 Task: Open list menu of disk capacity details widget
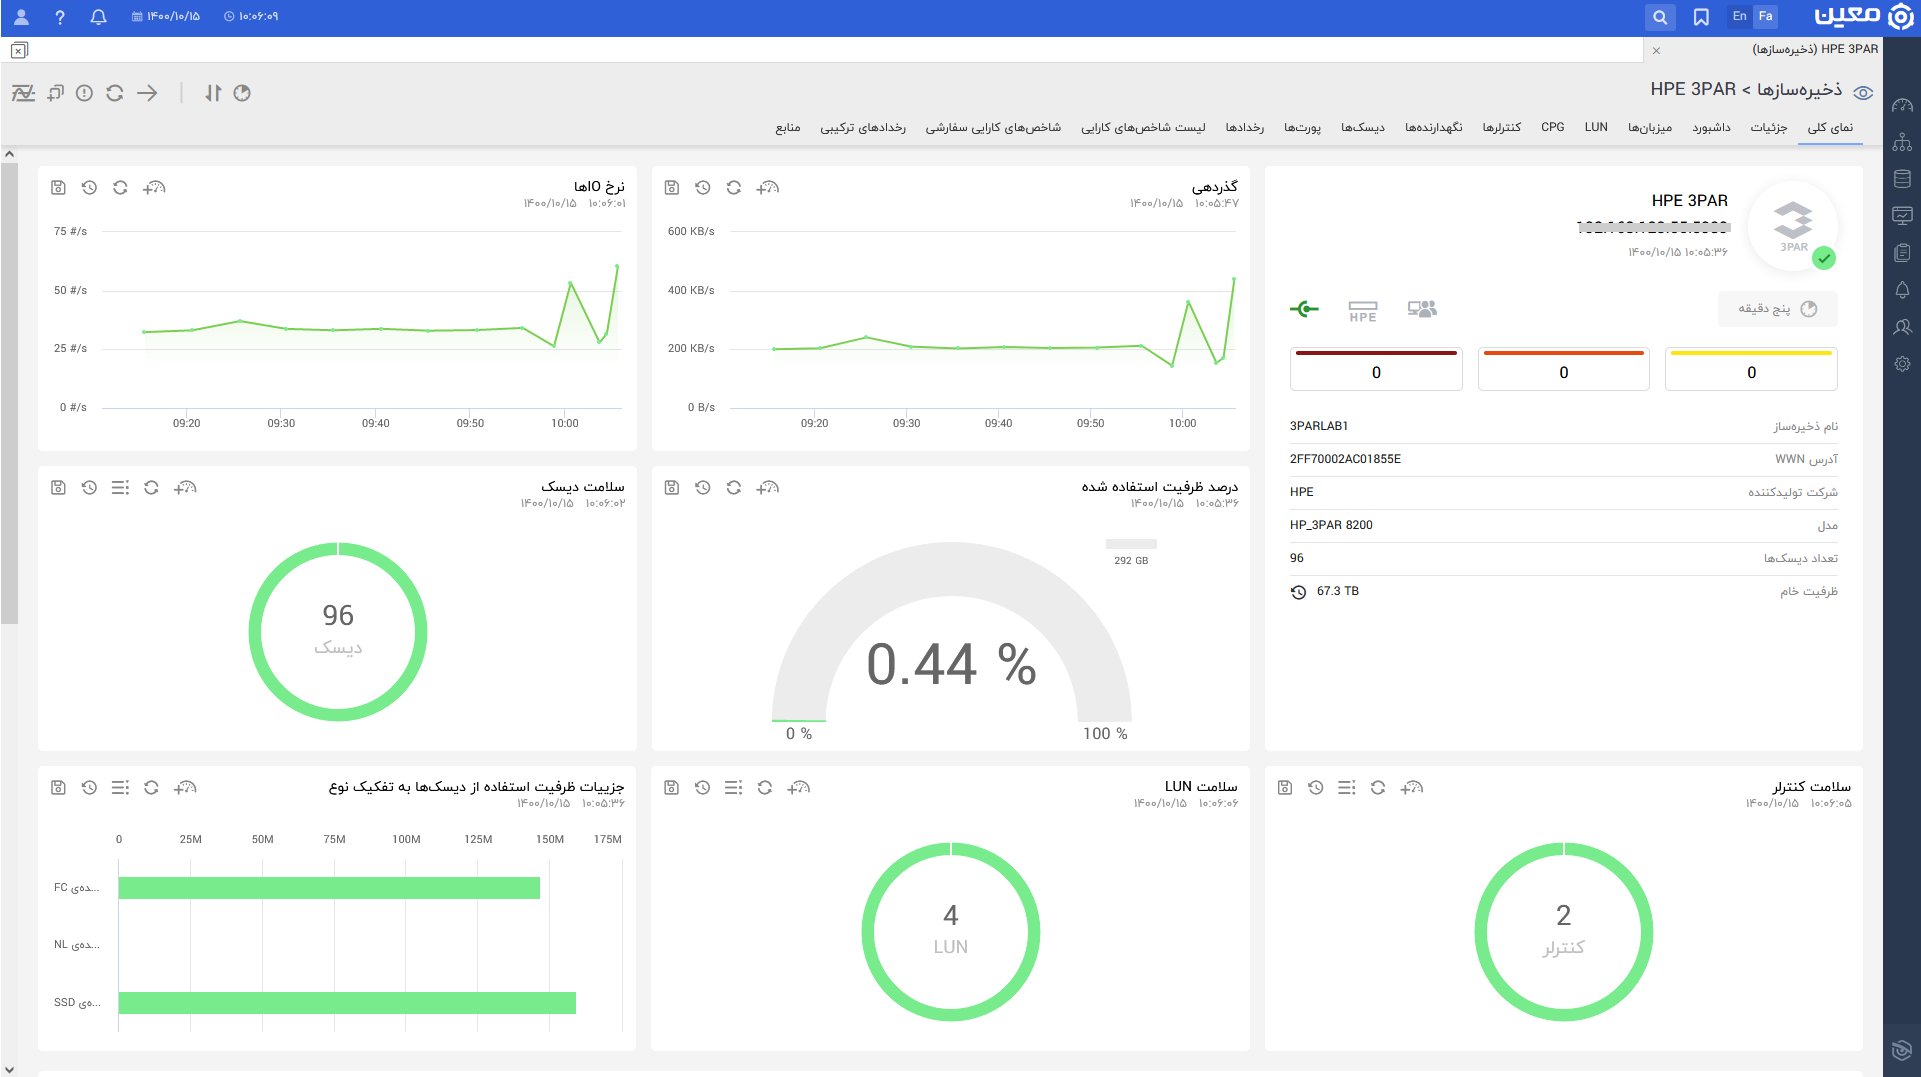pyautogui.click(x=120, y=787)
